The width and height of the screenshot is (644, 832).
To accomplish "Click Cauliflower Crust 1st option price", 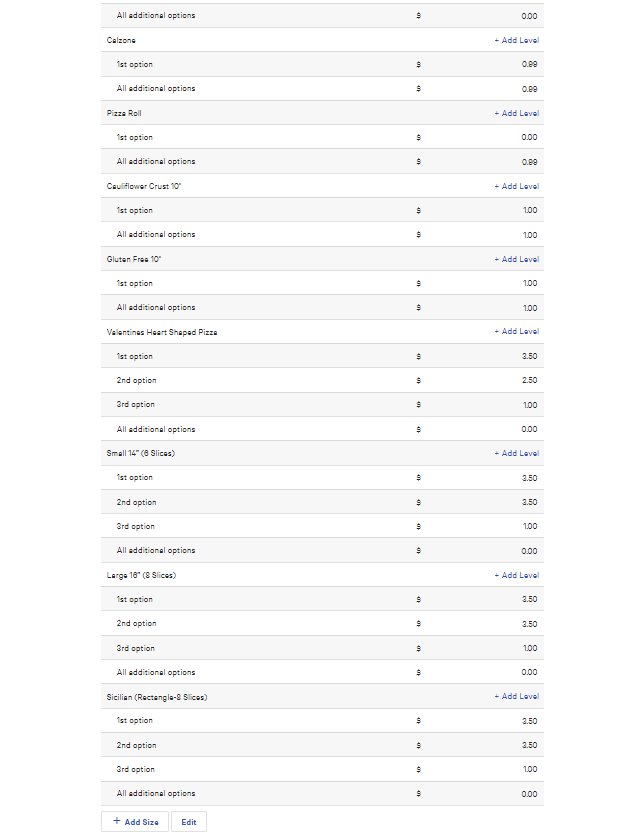I will (x=480, y=211).
